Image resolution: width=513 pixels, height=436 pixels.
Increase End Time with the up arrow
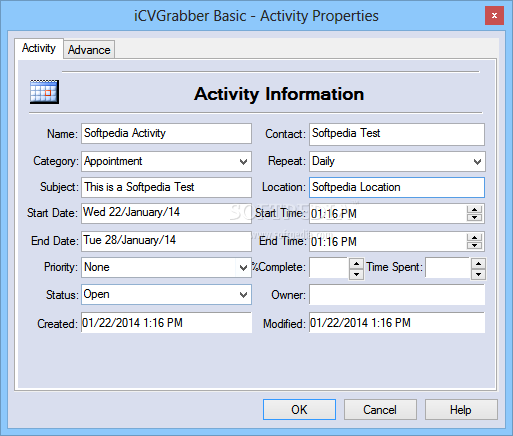[474, 238]
